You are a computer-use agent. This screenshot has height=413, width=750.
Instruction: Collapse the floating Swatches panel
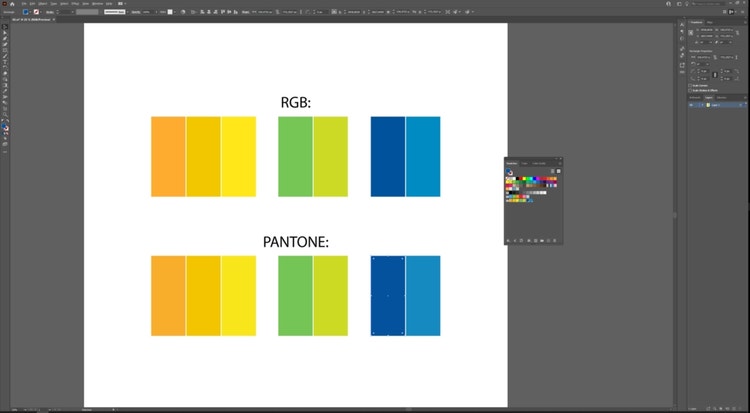pos(556,159)
